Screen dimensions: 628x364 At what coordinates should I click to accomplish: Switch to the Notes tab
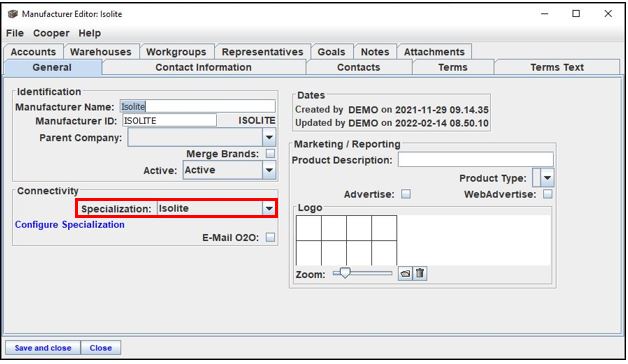375,52
